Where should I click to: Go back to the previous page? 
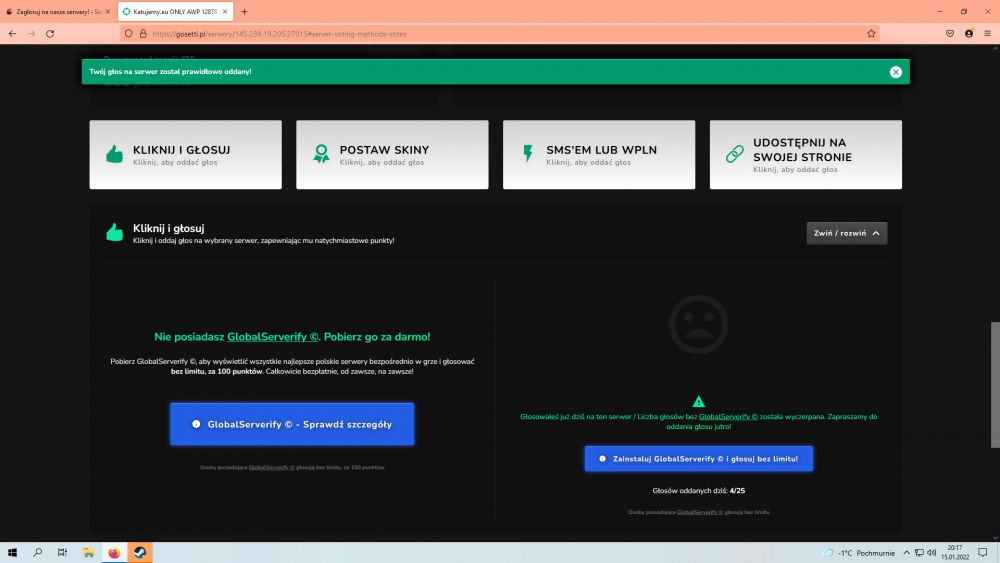coord(13,34)
